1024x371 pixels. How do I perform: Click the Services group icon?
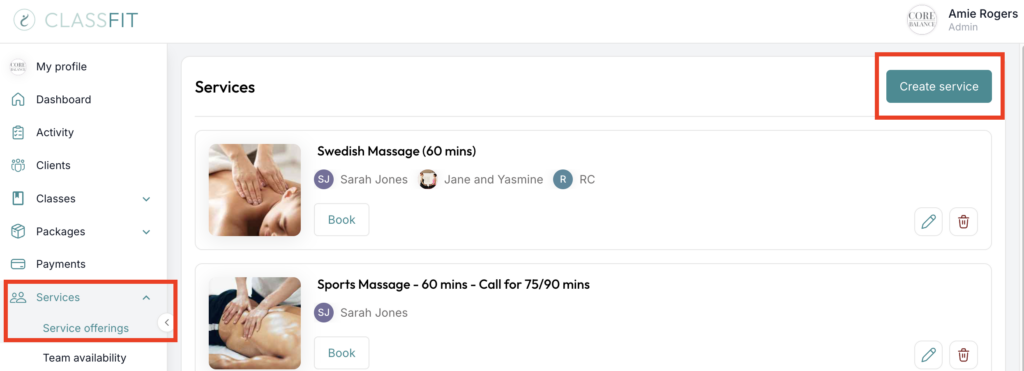18,297
